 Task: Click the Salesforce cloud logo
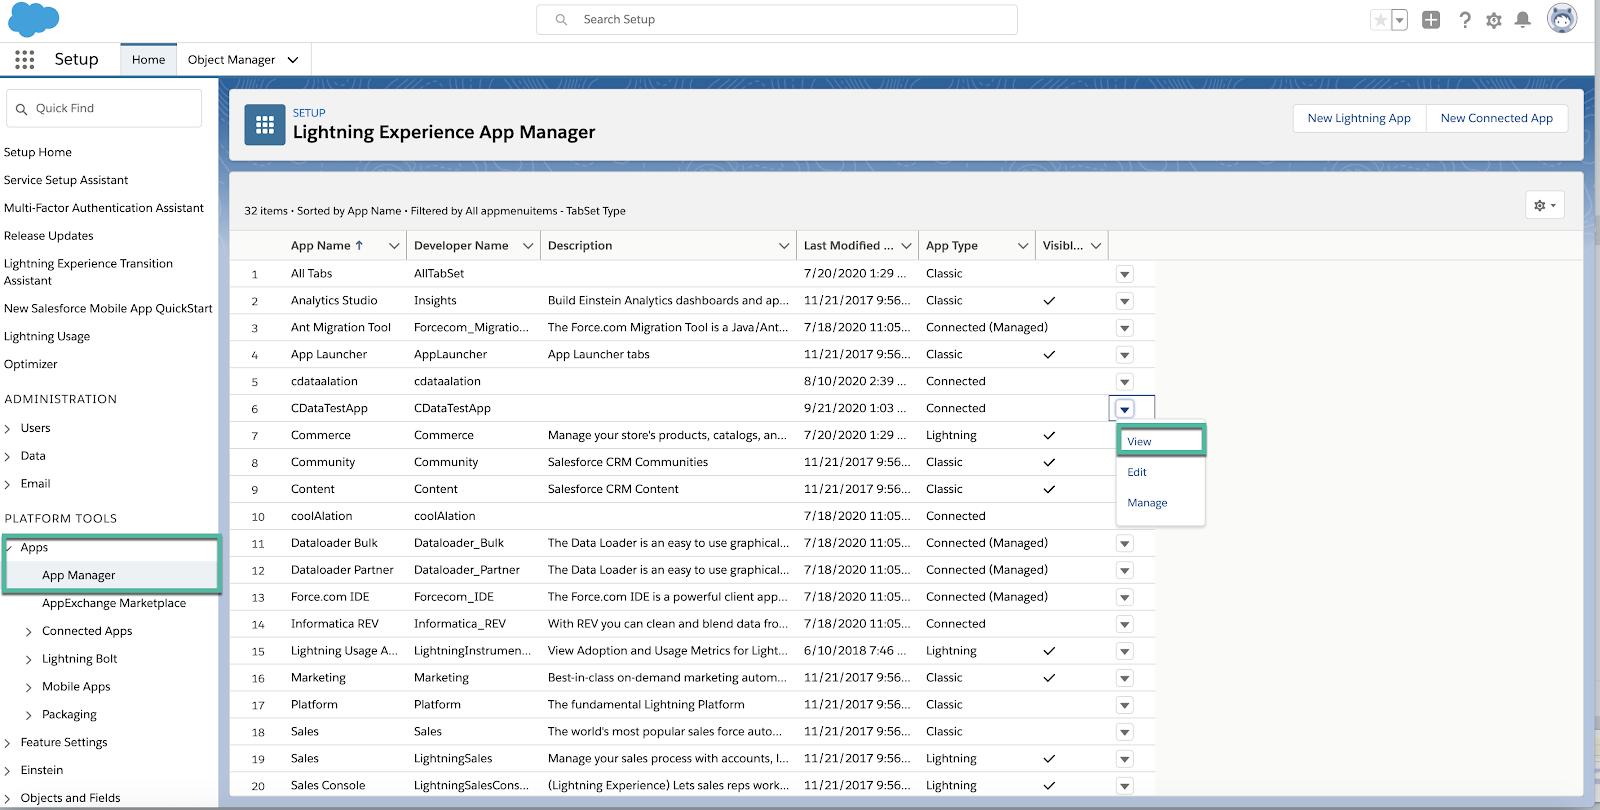tap(34, 19)
